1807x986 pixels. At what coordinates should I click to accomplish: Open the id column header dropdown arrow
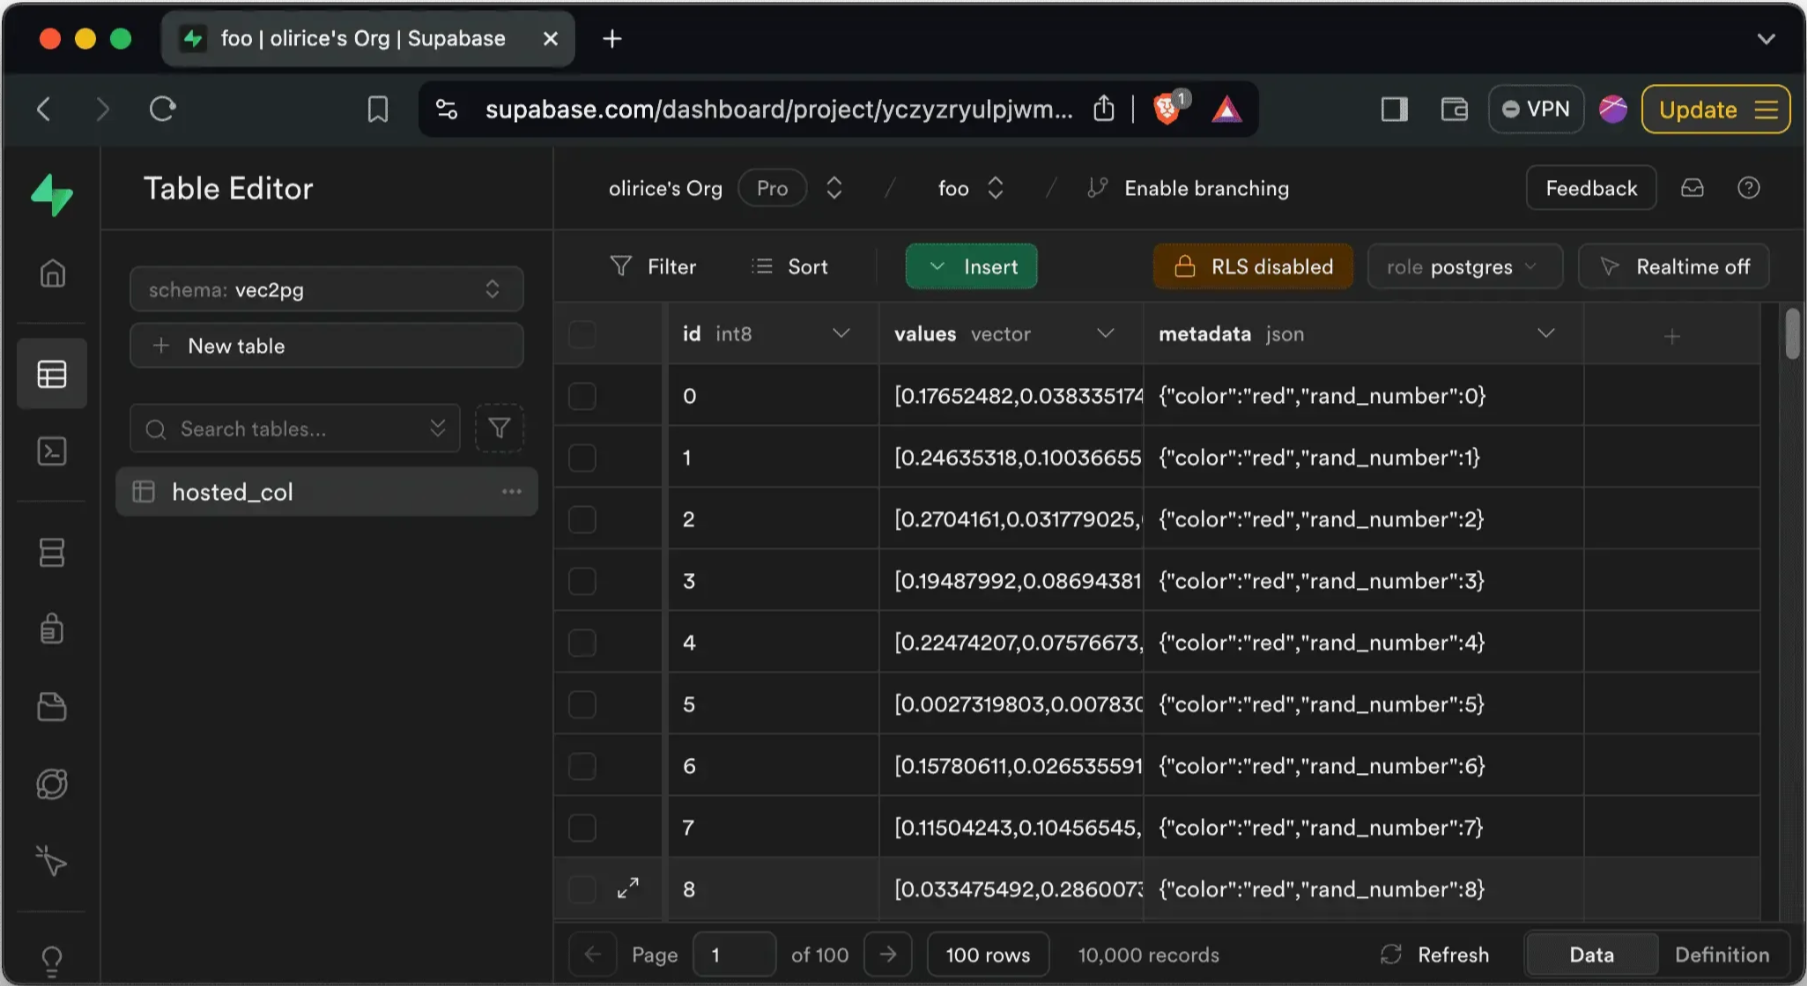pos(841,333)
